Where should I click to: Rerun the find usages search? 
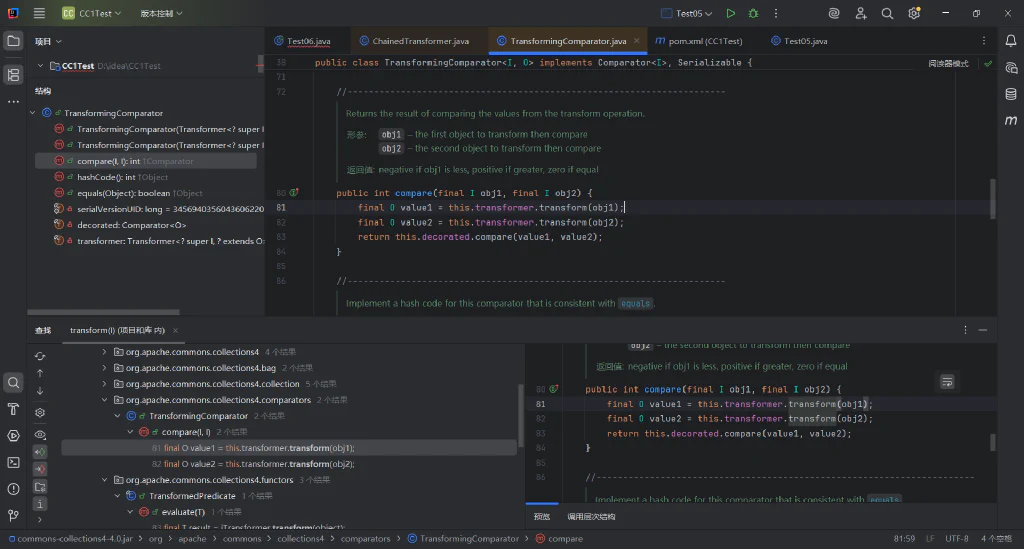tap(40, 356)
